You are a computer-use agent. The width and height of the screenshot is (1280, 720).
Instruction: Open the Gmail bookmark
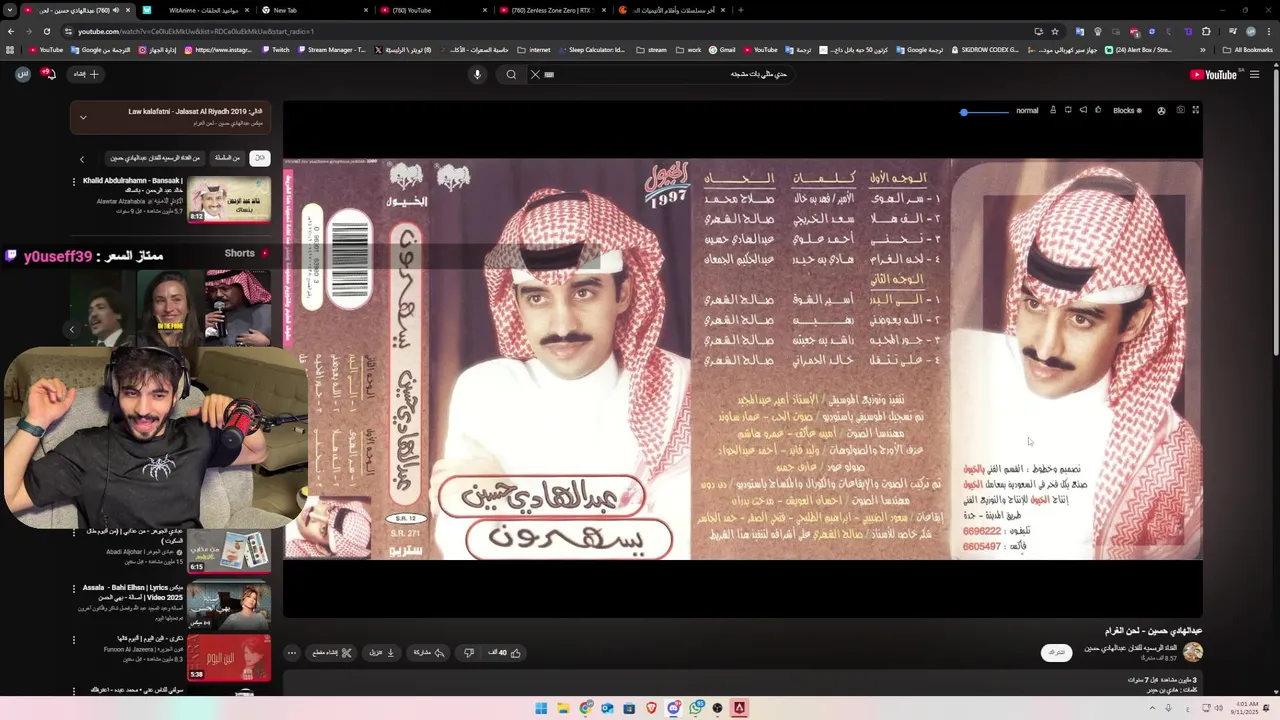pyautogui.click(x=722, y=49)
